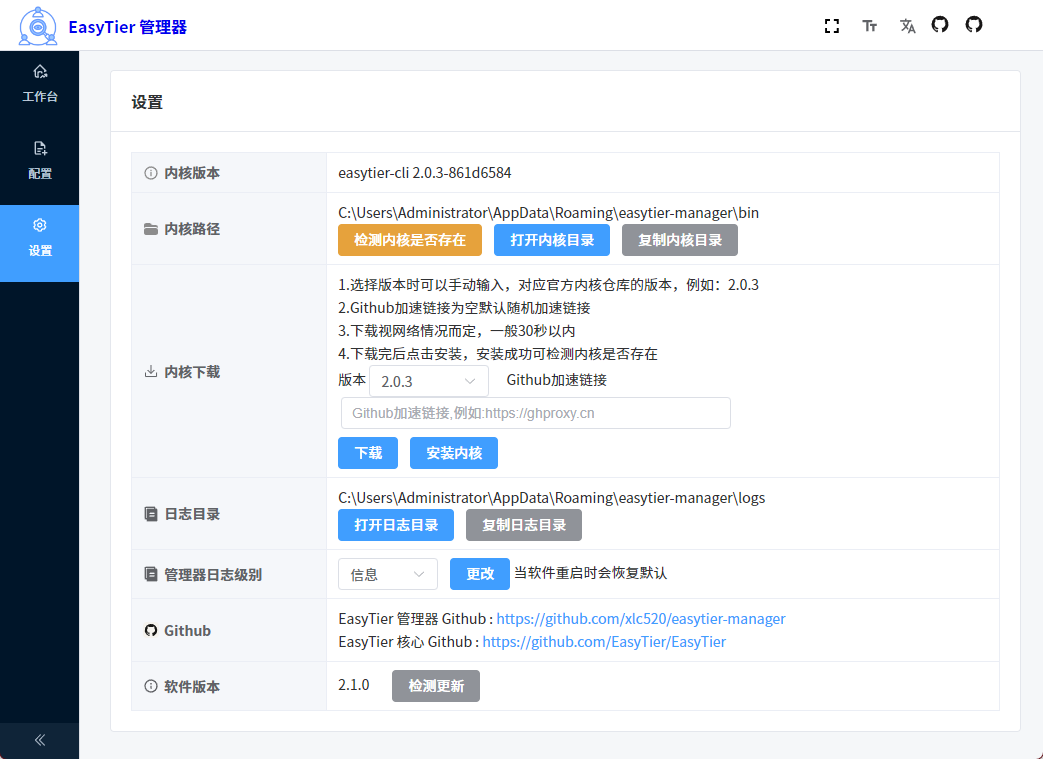Click the 下载 button
Image resolution: width=1043 pixels, height=759 pixels.
point(368,453)
